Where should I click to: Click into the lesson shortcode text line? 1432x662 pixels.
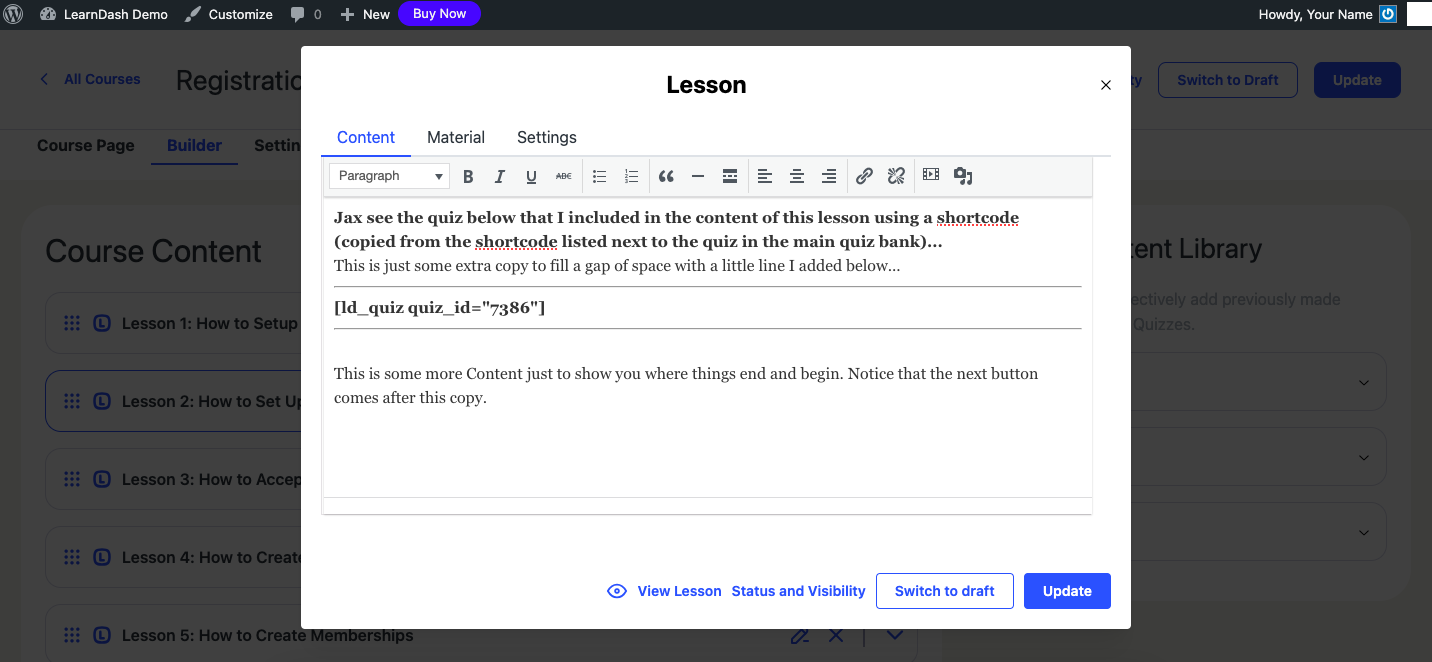click(440, 308)
